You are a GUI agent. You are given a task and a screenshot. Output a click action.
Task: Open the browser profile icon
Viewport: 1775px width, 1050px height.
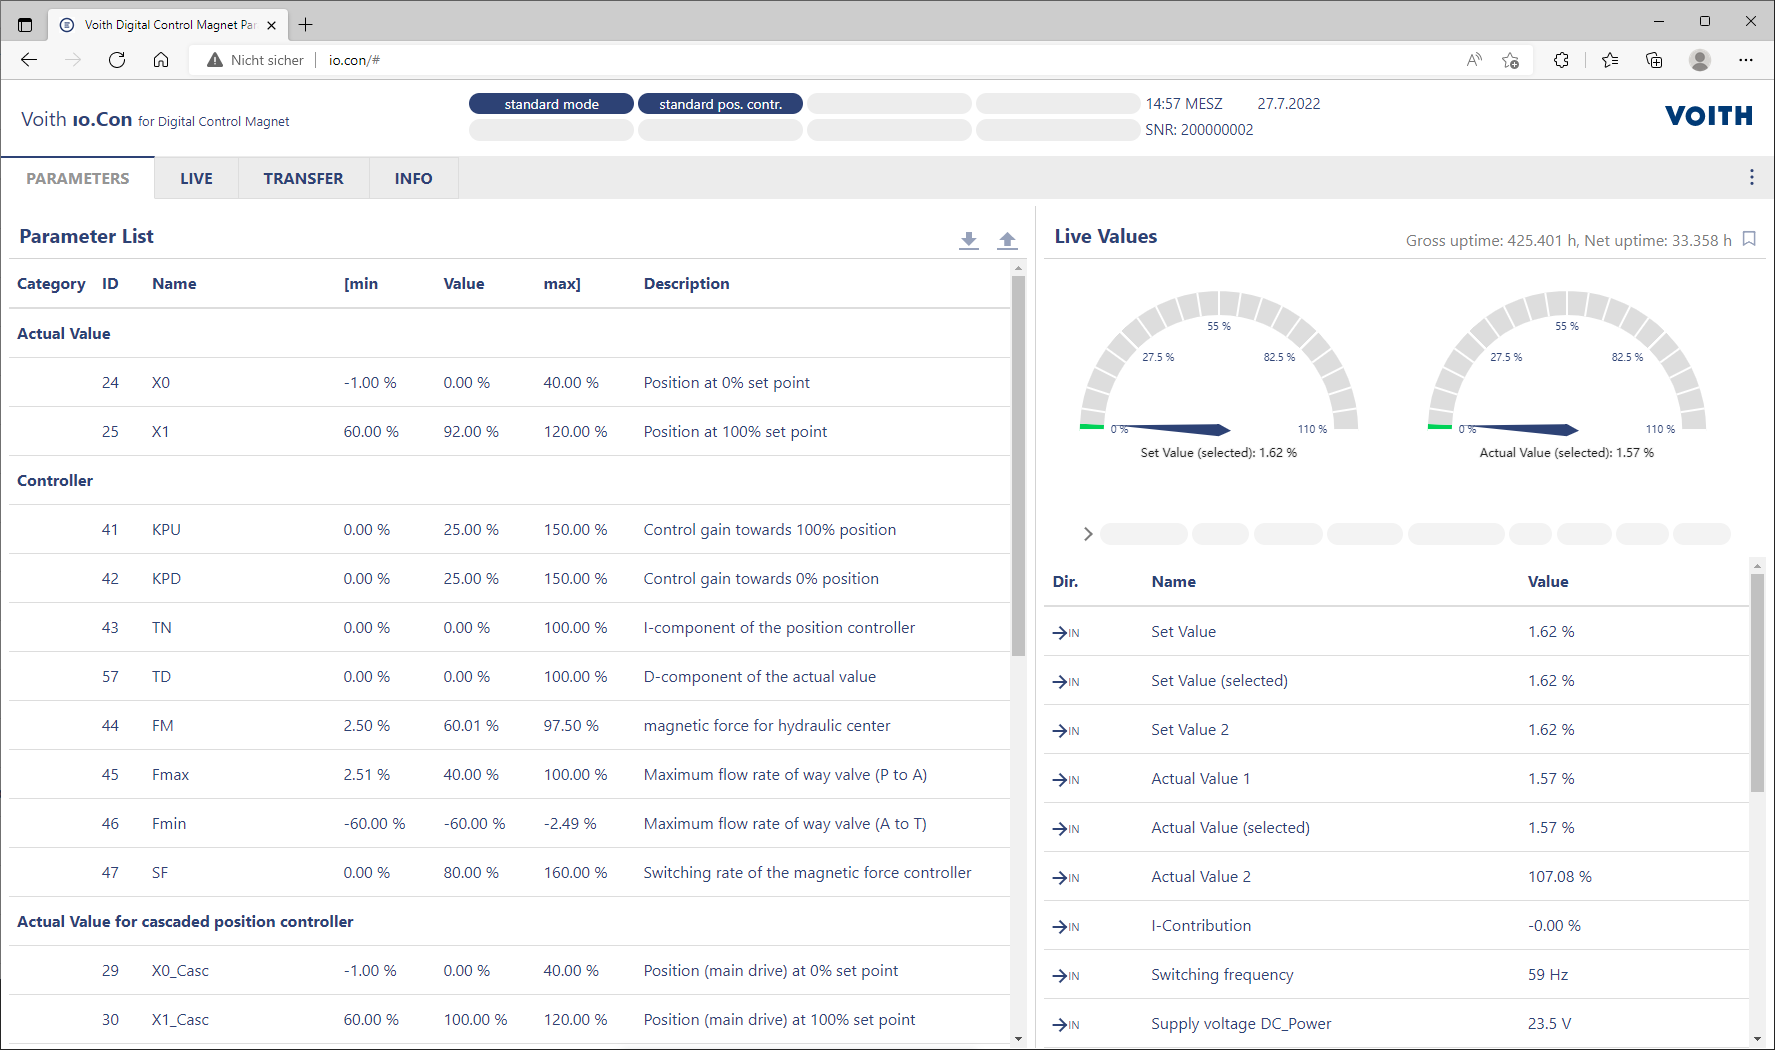coord(1700,60)
